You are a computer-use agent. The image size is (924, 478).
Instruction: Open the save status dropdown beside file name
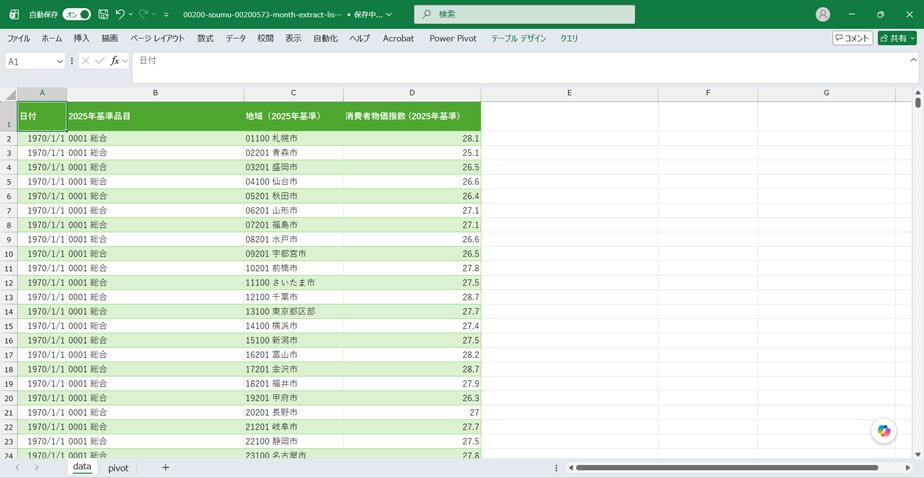point(389,14)
